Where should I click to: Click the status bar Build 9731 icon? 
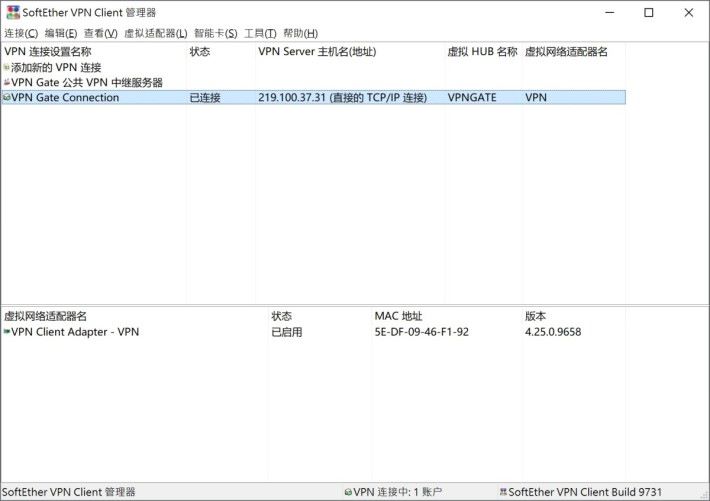[x=503, y=491]
